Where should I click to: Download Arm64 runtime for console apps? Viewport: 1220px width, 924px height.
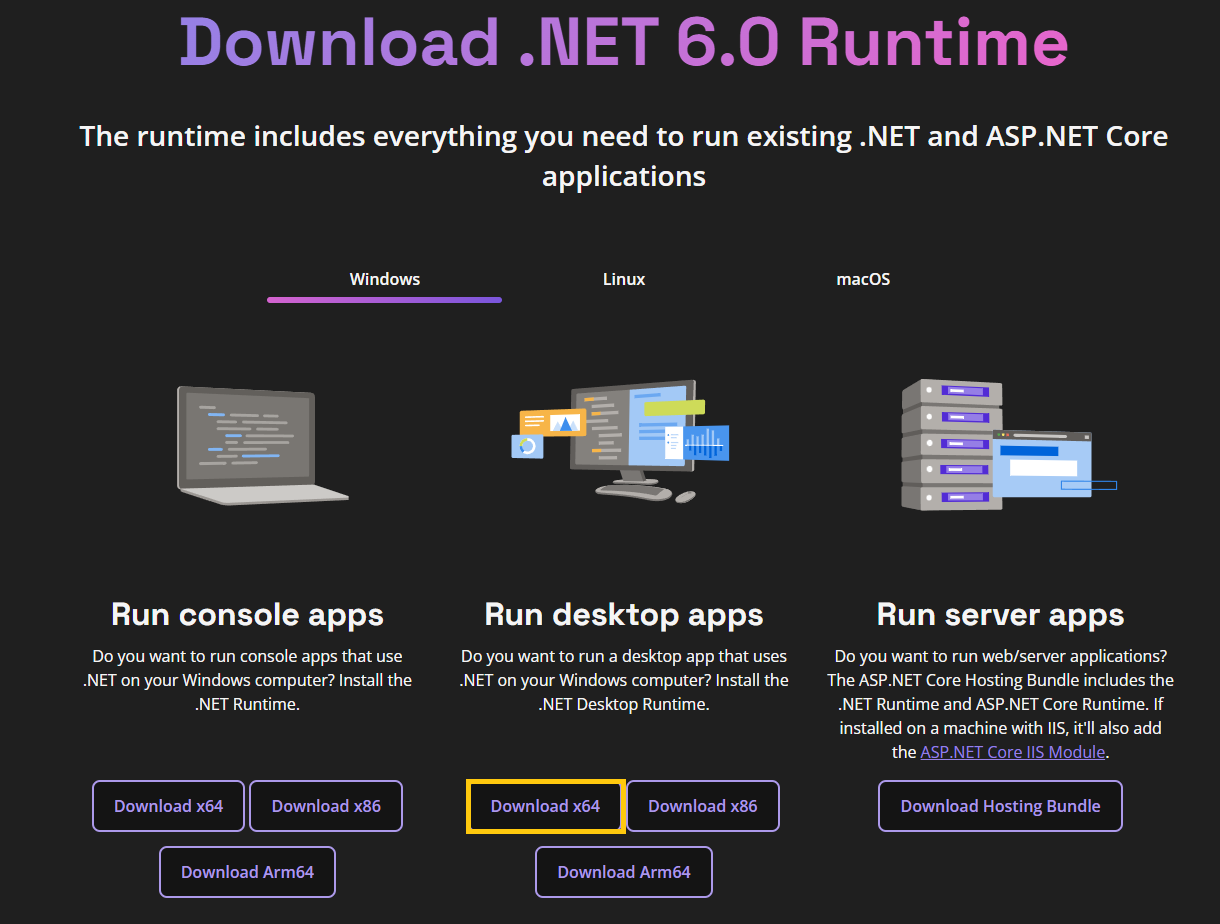tap(247, 871)
